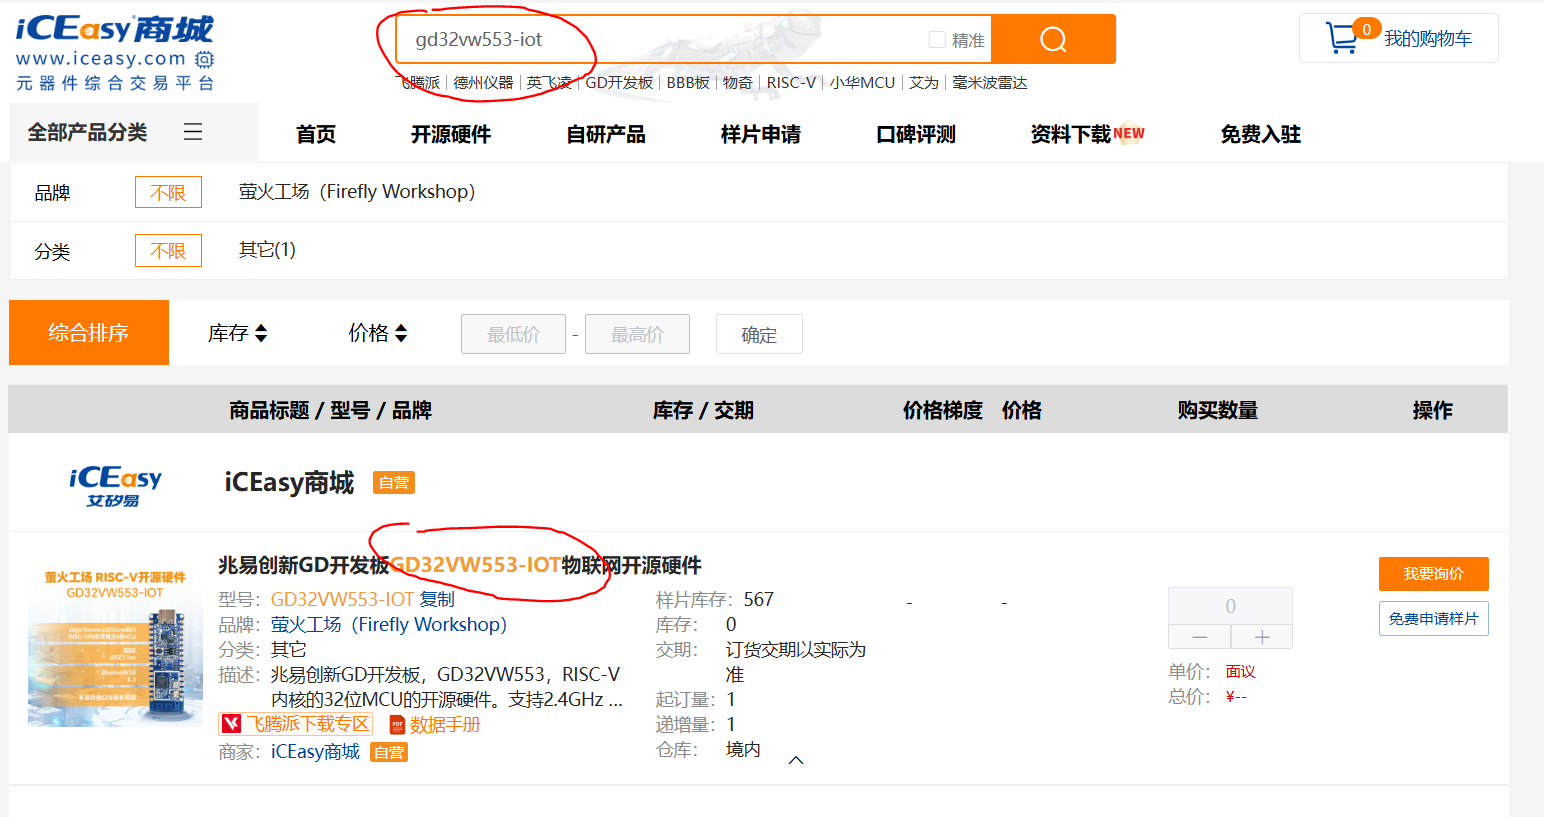This screenshot has width=1544, height=817.
Task: Click the 免费申请样片 button
Action: point(1433,619)
